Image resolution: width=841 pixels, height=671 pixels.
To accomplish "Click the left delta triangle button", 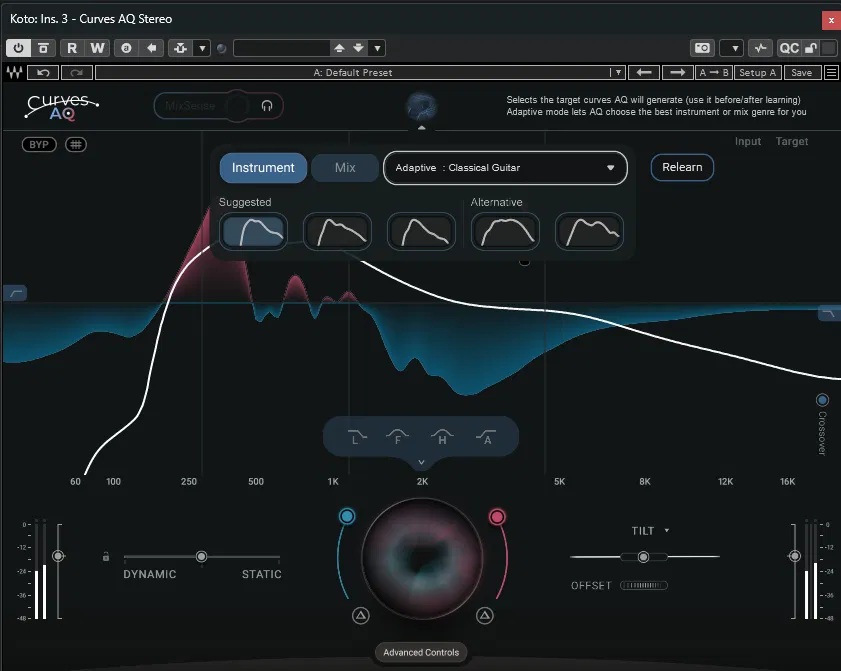I will click(x=360, y=615).
